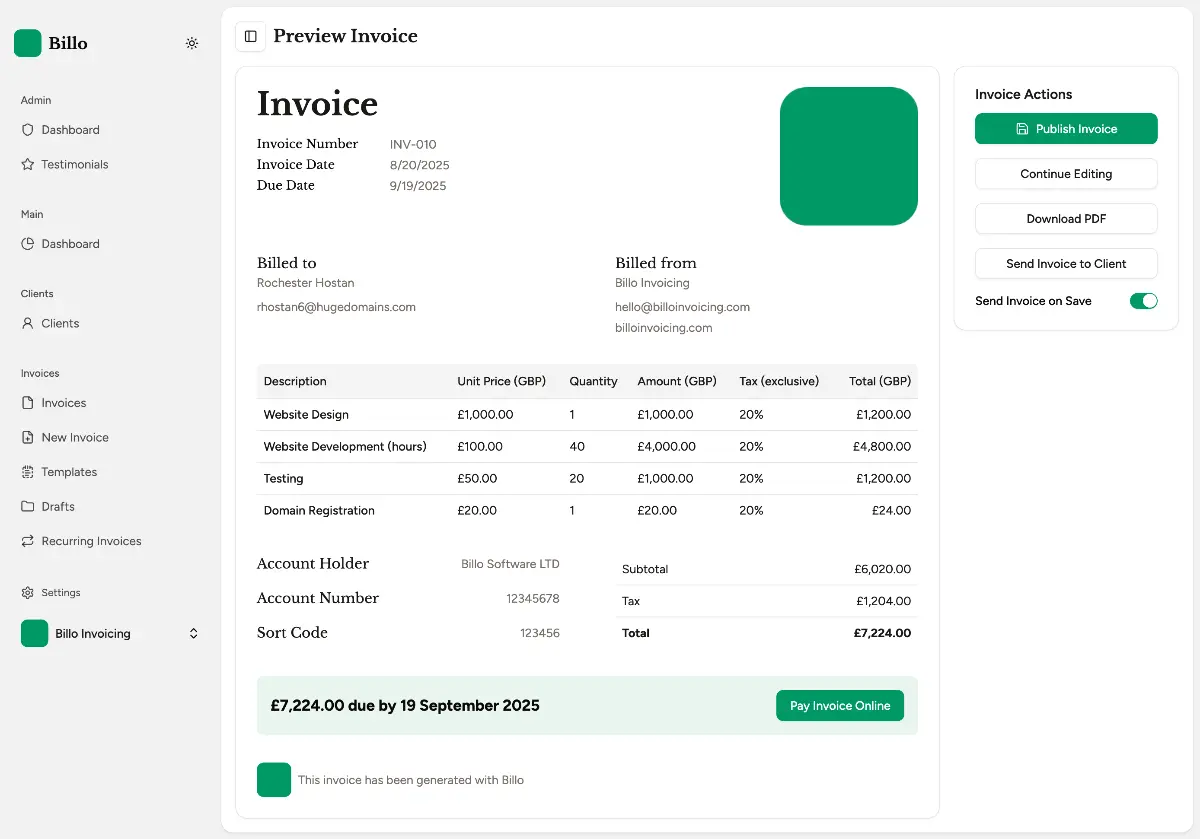This screenshot has height=839, width=1200.
Task: Click the Clients person icon
Action: click(x=28, y=323)
